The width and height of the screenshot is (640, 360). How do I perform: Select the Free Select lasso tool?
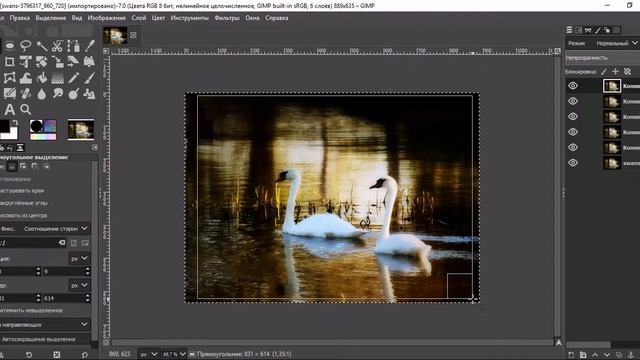coord(25,46)
